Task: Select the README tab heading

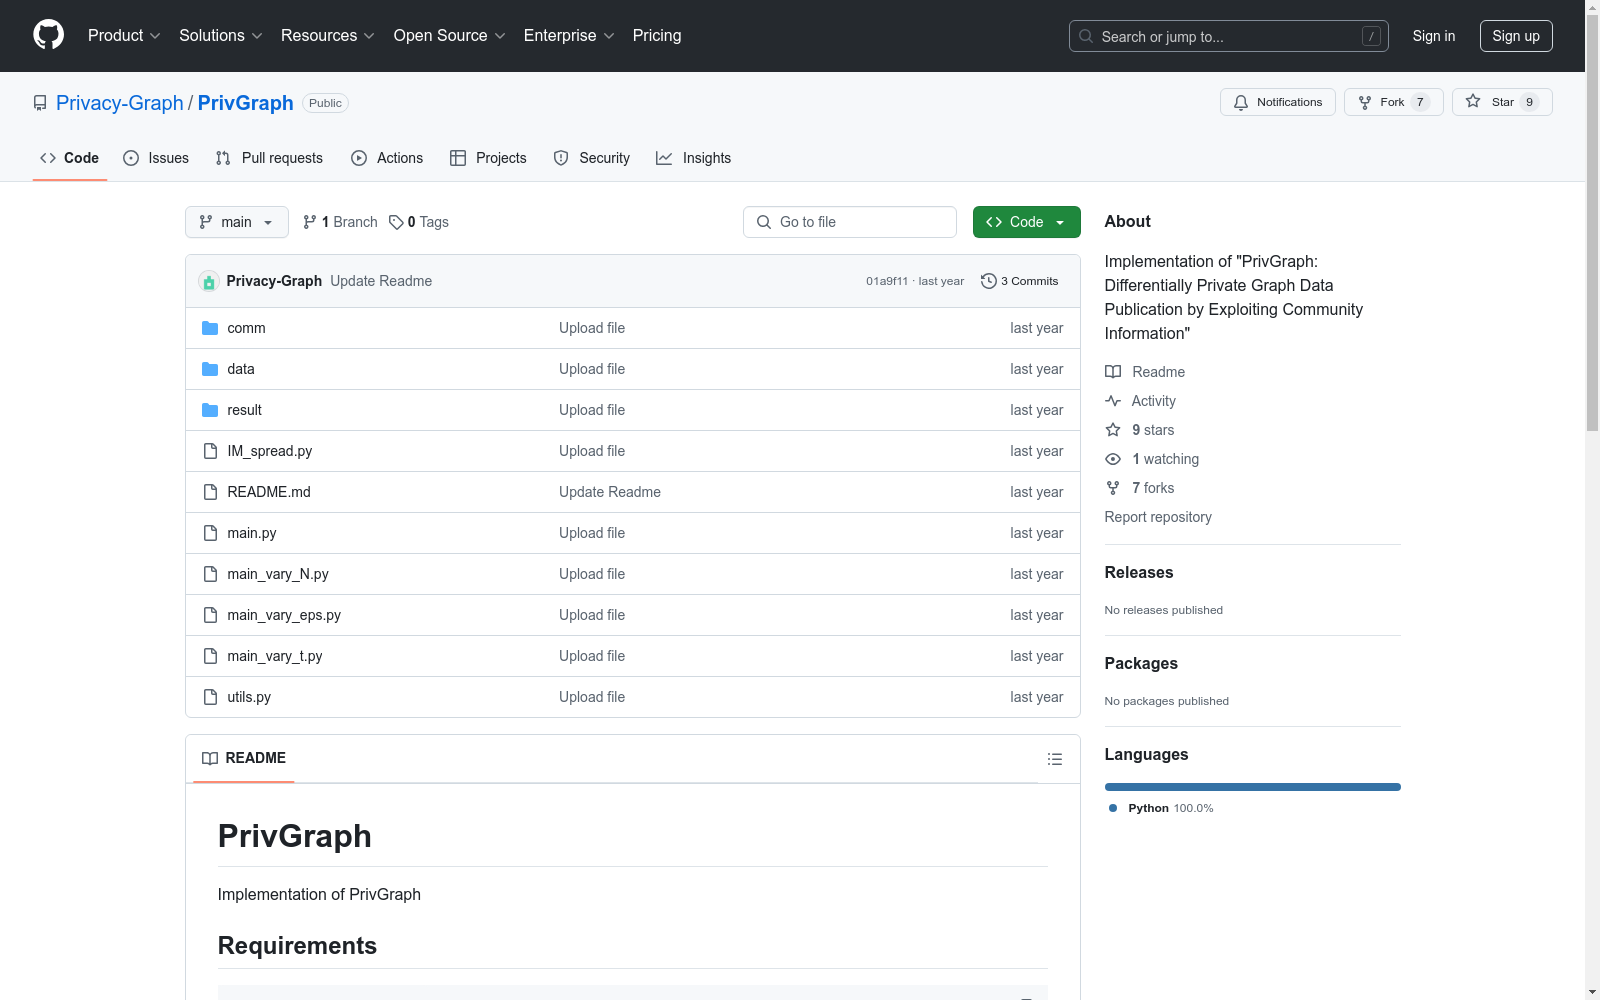Action: [x=244, y=758]
